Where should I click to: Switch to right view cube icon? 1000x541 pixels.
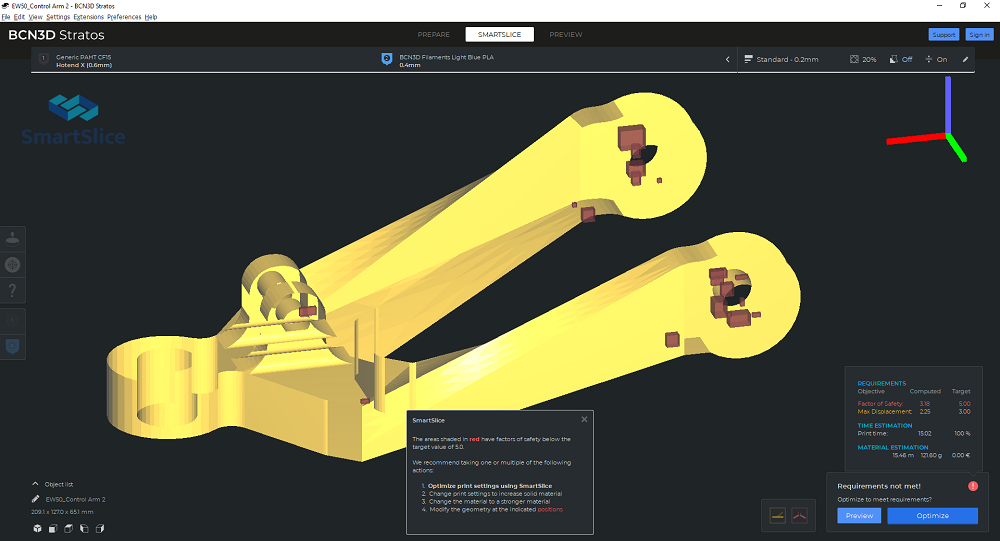click(99, 528)
